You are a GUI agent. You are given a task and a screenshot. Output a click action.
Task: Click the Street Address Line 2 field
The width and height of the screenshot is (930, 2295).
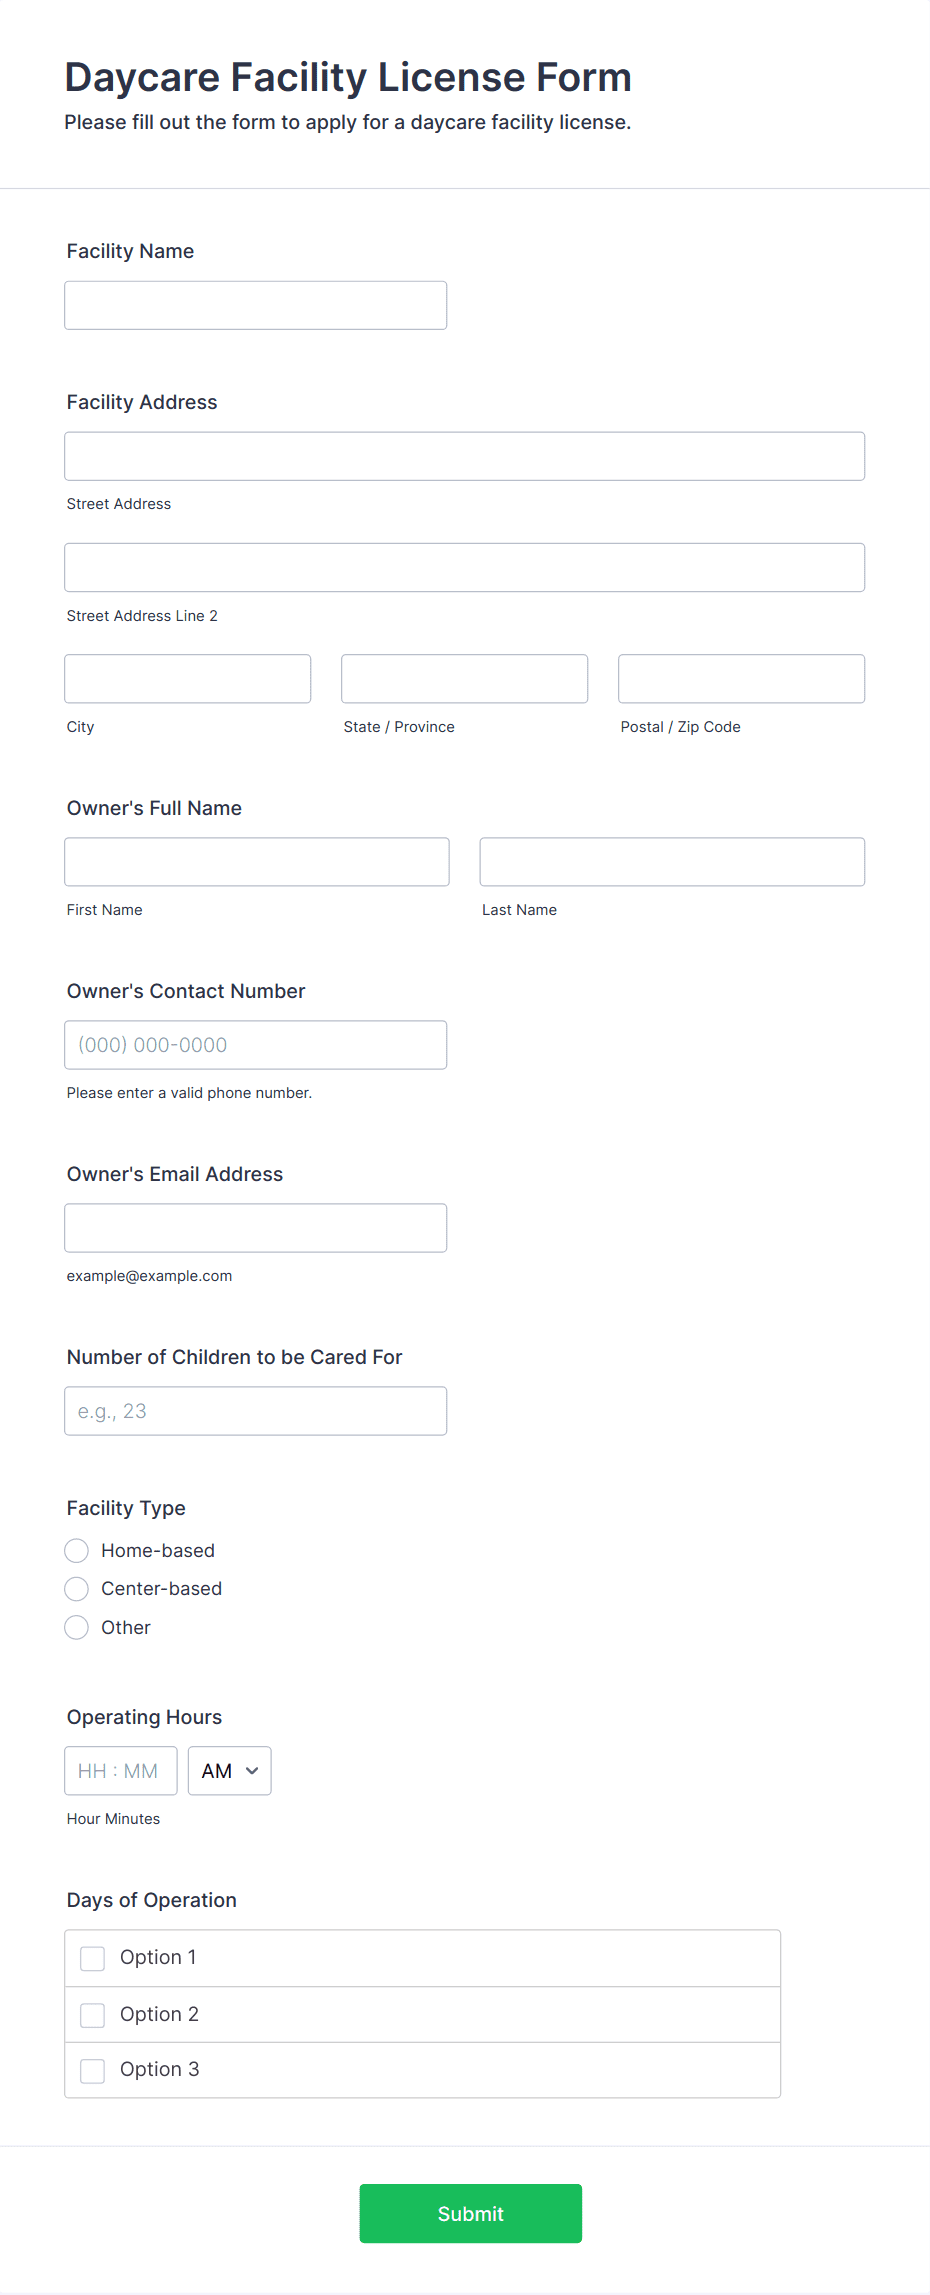(464, 567)
